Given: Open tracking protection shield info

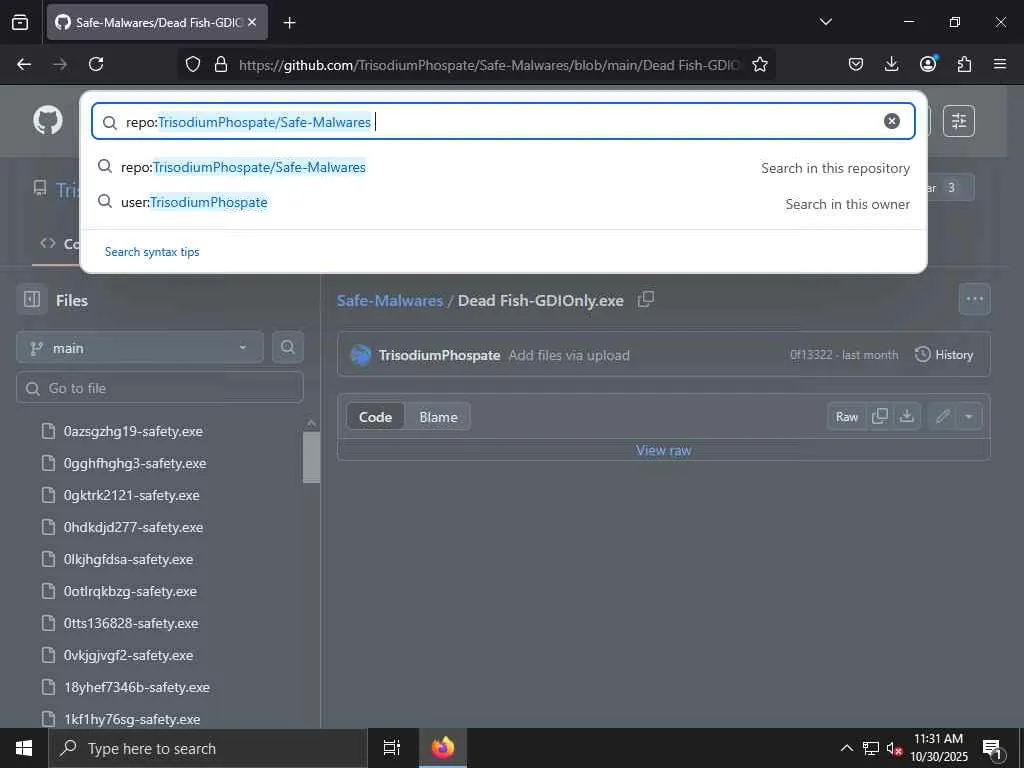Looking at the screenshot, I should tap(193, 64).
